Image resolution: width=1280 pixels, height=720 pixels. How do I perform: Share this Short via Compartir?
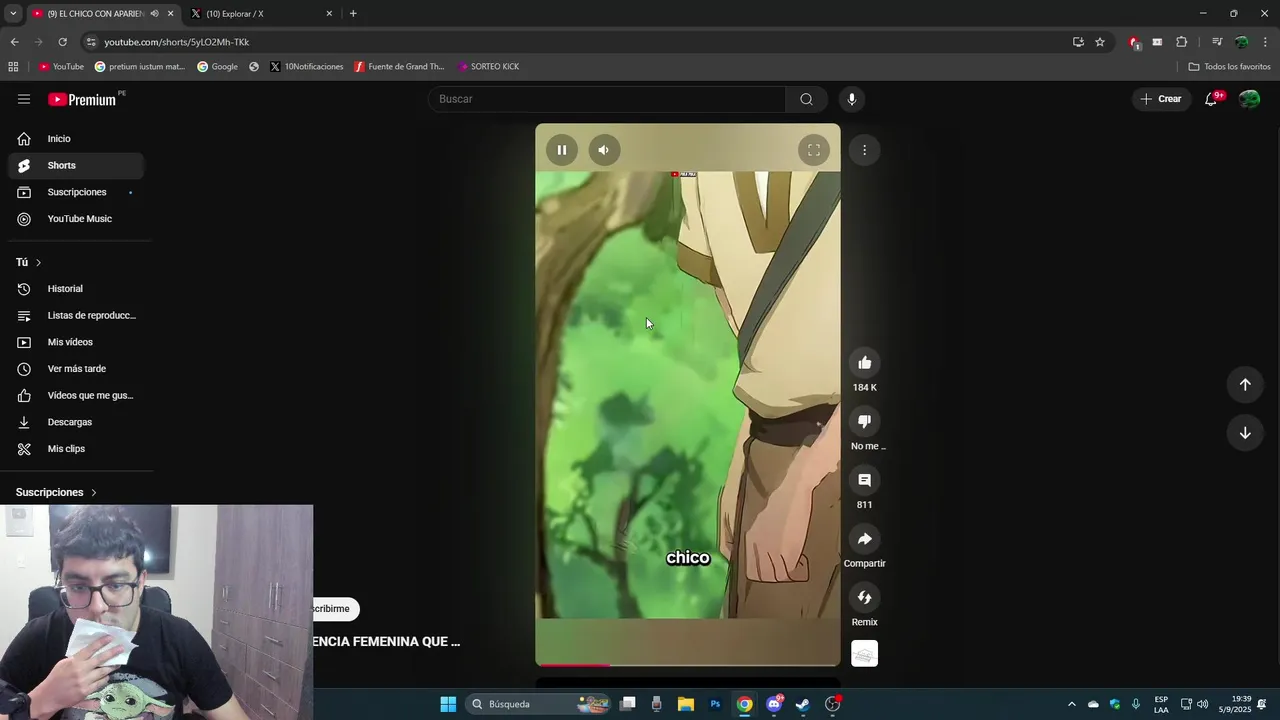click(x=865, y=539)
